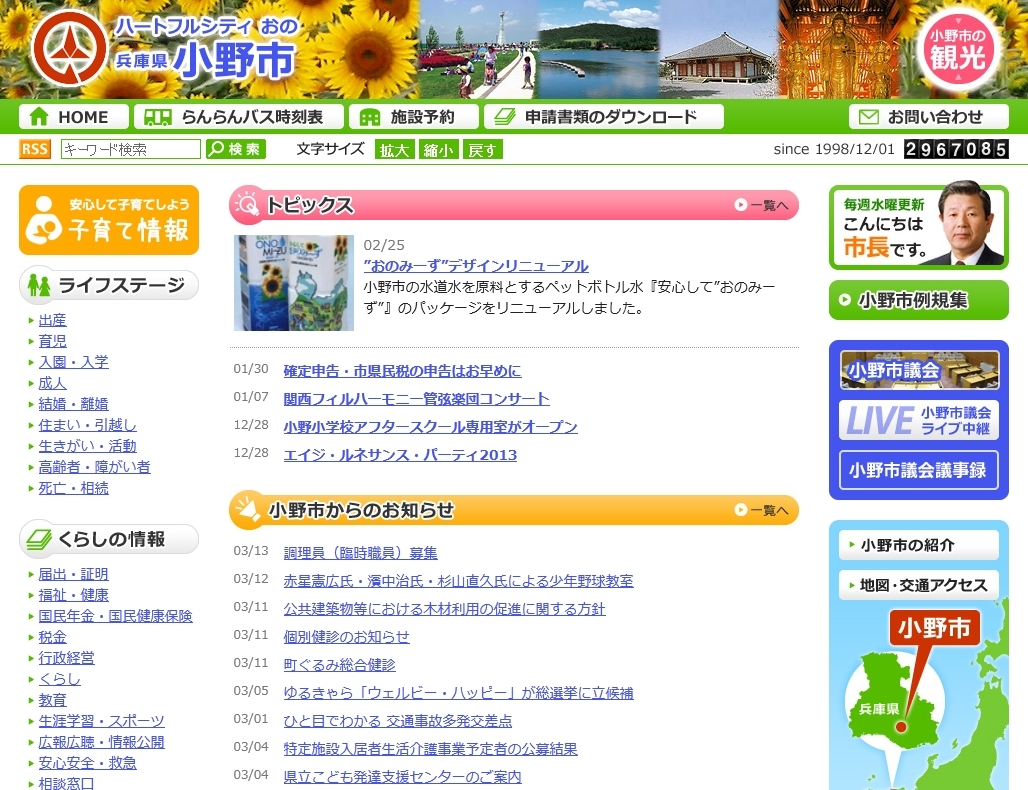The width and height of the screenshot is (1028, 790).
Task: Click the キーワード検索 search field
Action: click(130, 149)
